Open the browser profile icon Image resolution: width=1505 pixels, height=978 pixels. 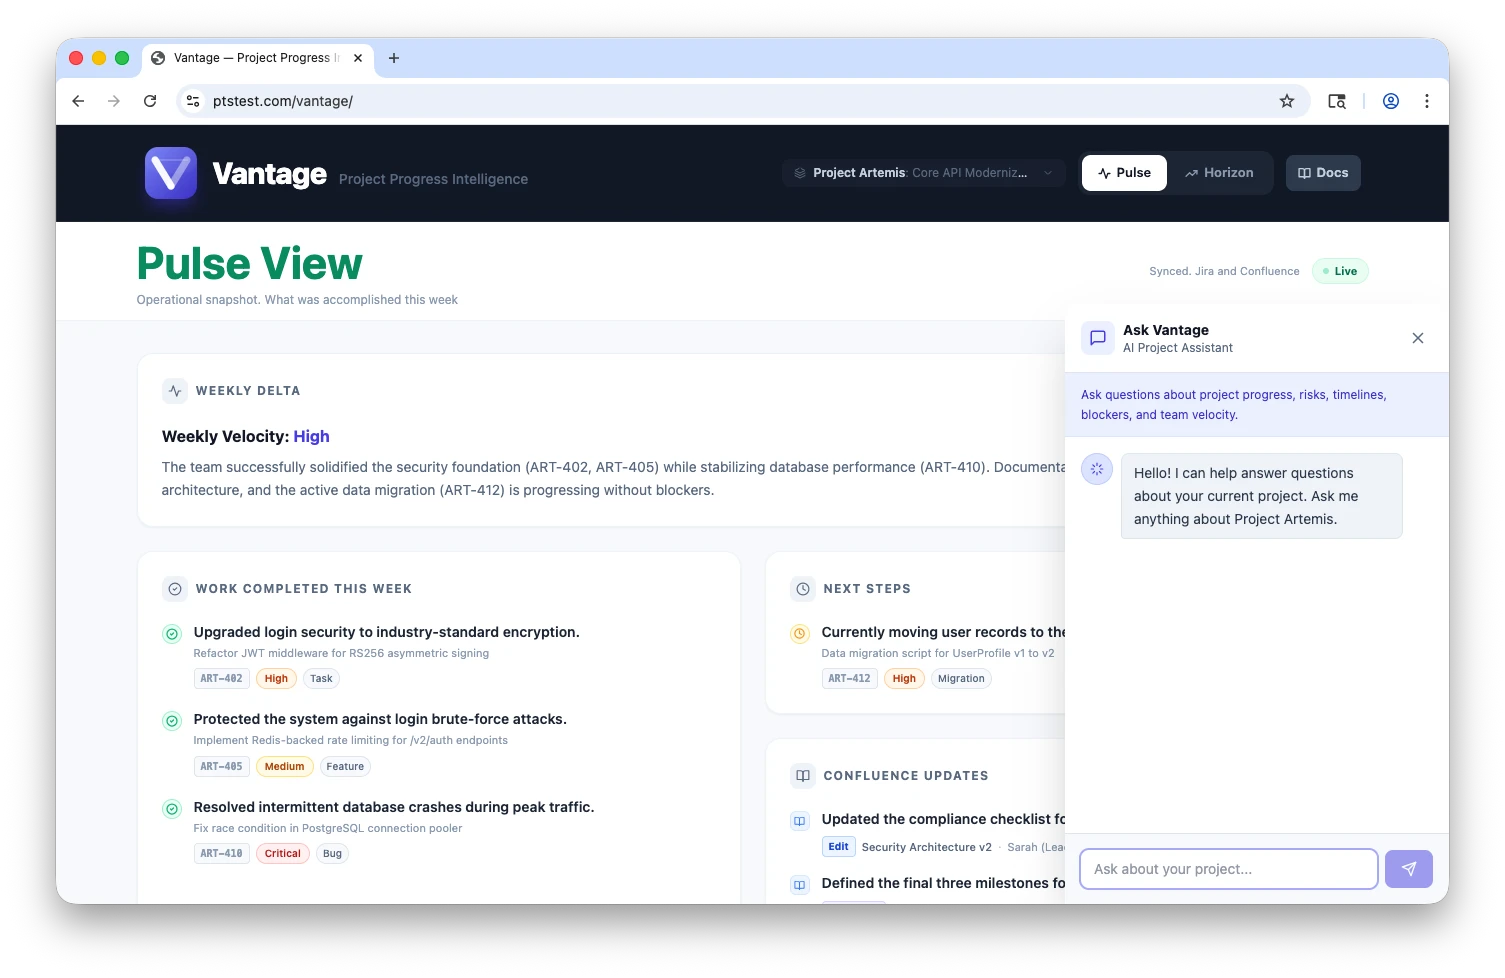(1390, 101)
